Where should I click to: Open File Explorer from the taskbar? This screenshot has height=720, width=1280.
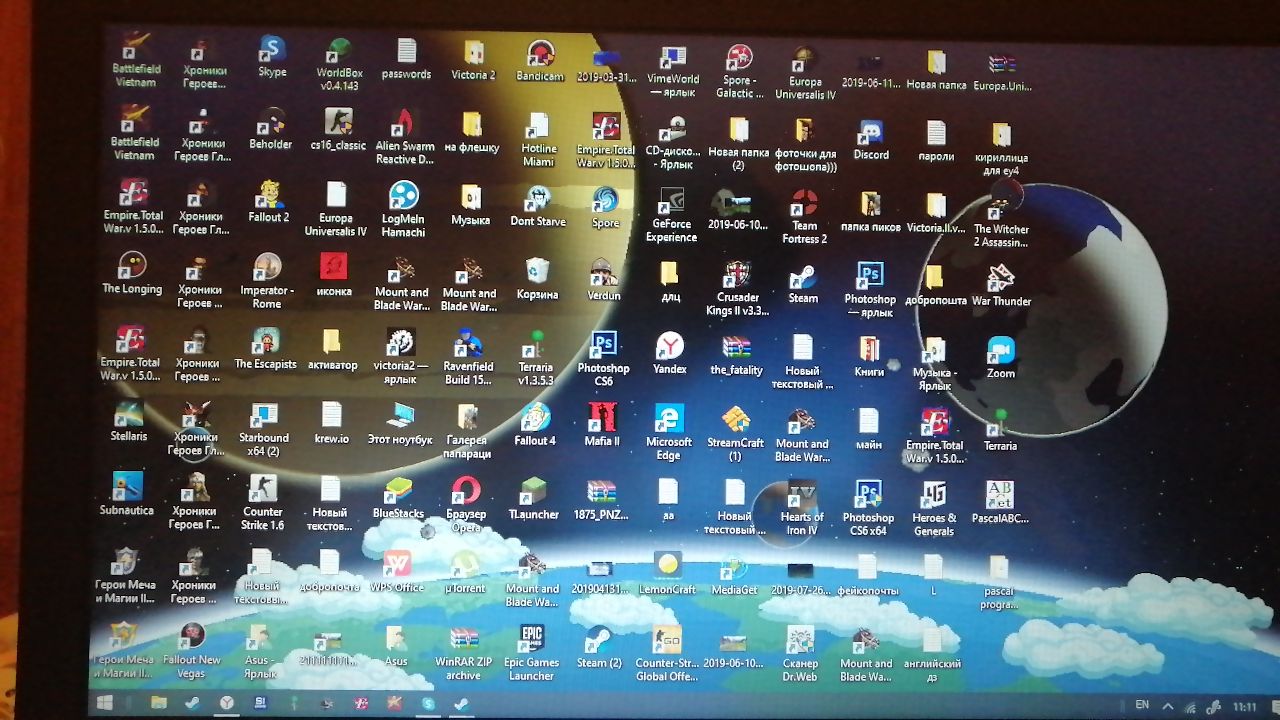(x=159, y=703)
